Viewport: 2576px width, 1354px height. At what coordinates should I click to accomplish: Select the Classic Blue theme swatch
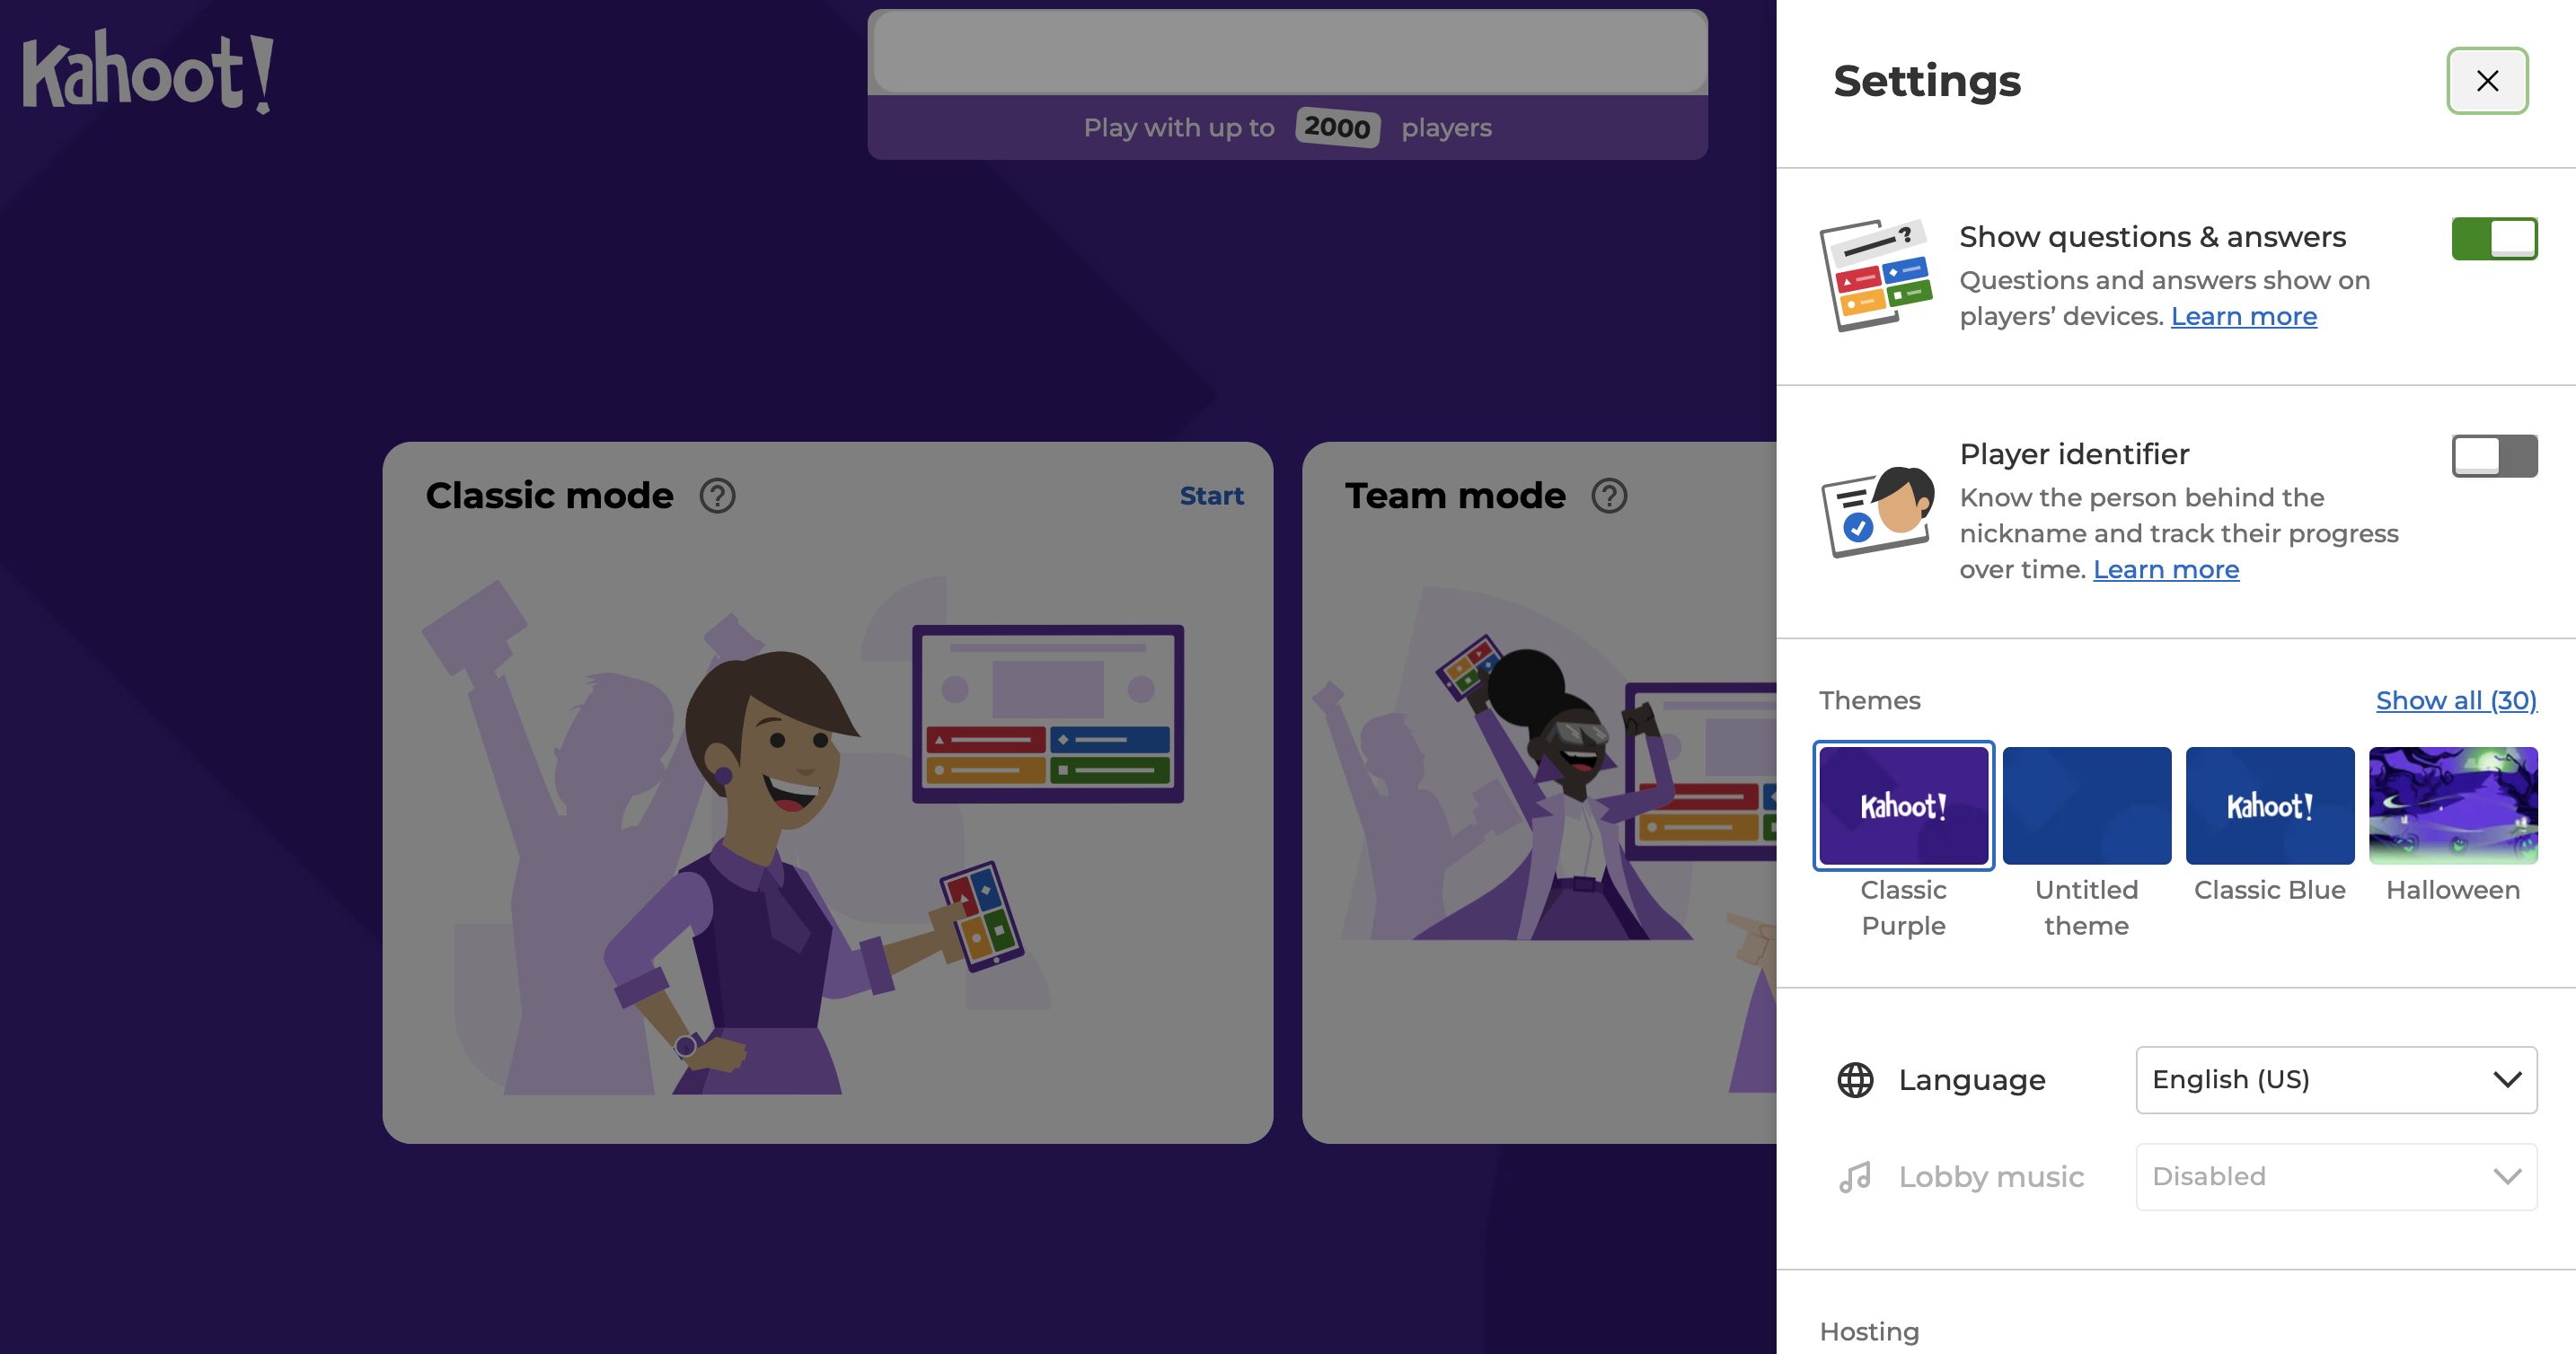(2270, 807)
